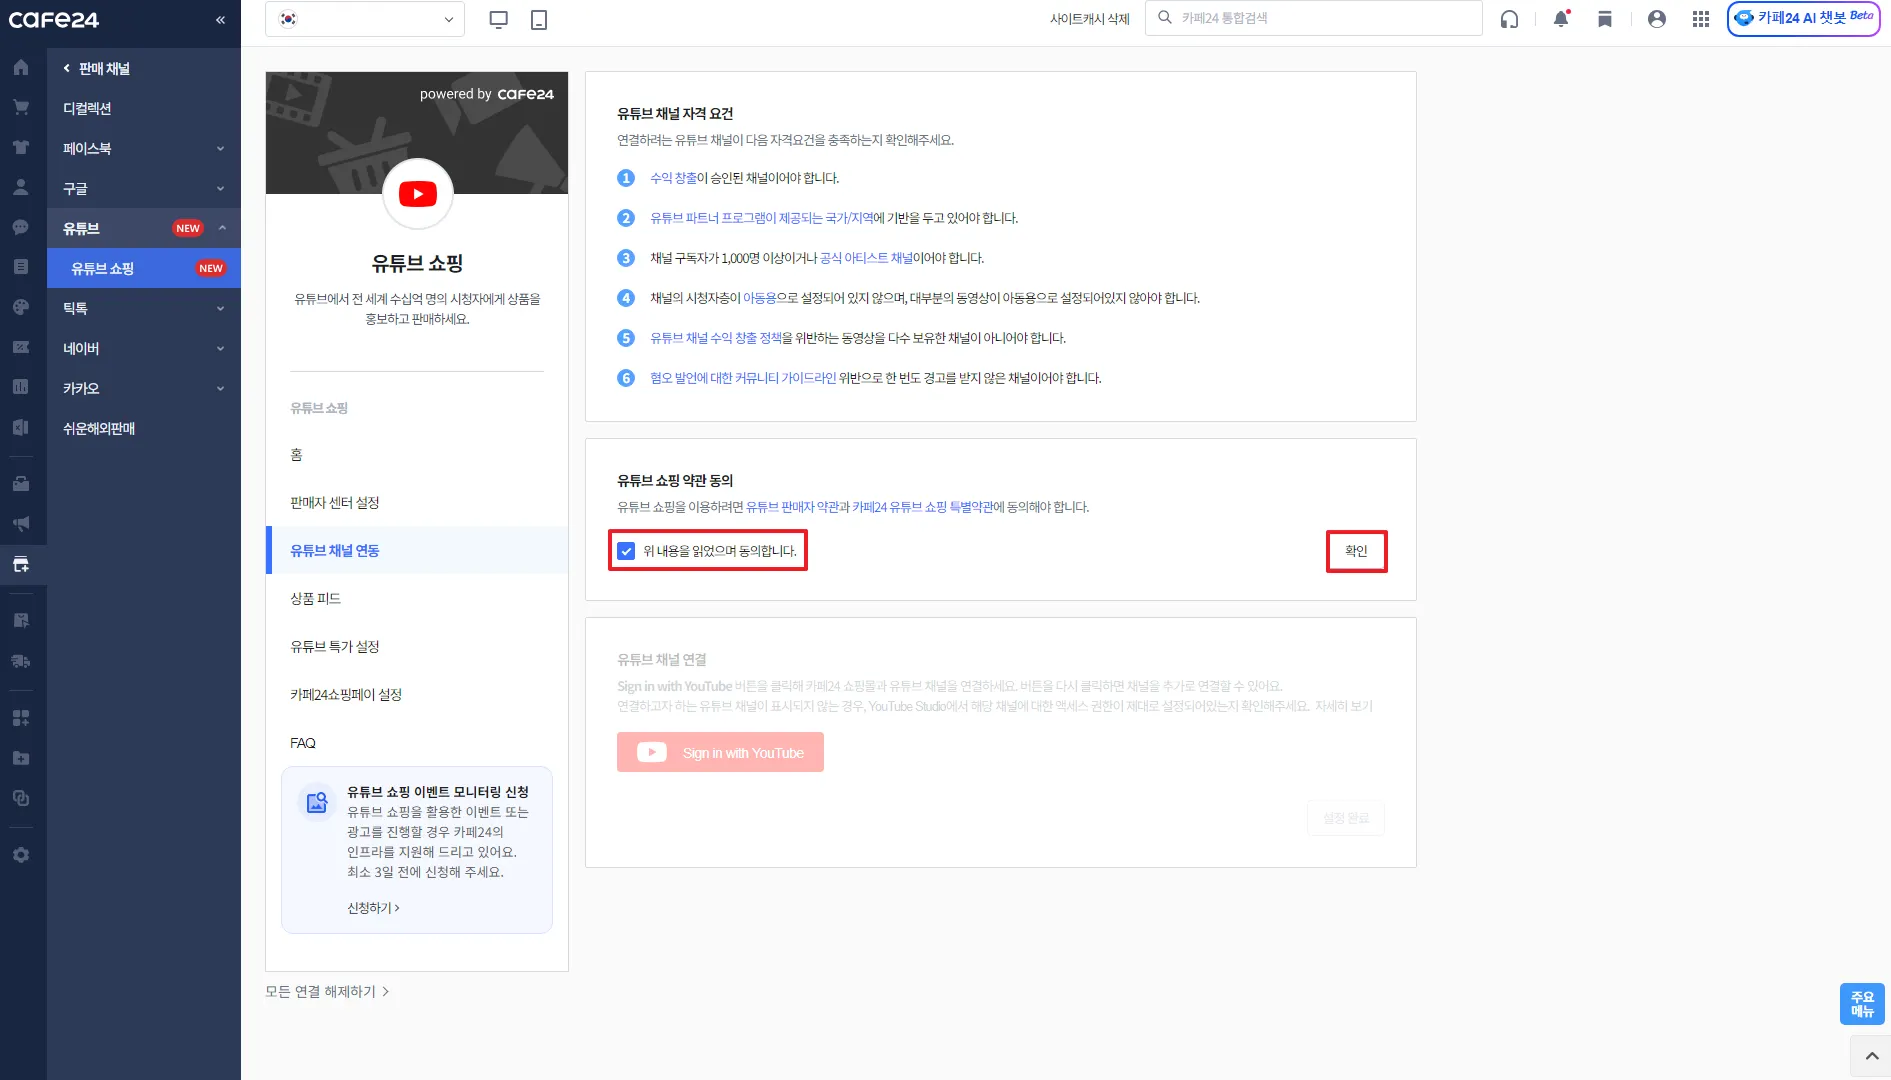Open the 카페24 AI 챗봇 Beta button
The image size is (1891, 1080).
coord(1803,19)
